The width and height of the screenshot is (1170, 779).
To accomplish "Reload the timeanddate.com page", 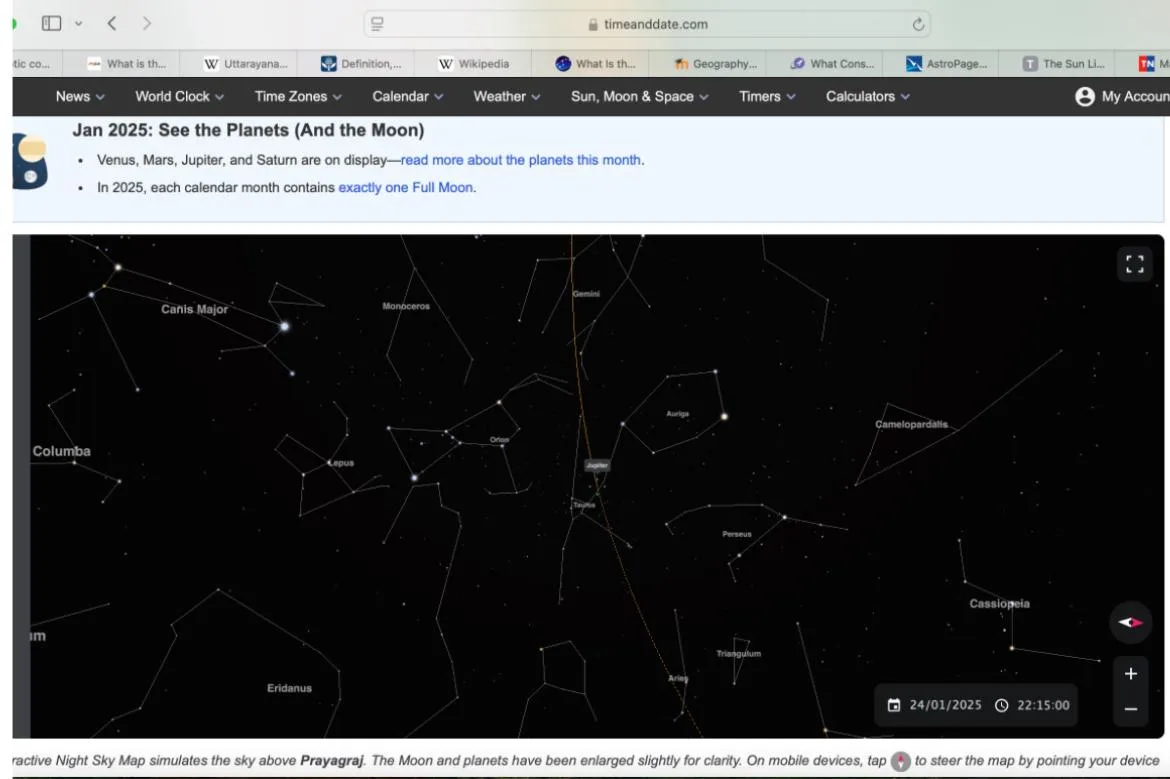I will click(918, 24).
